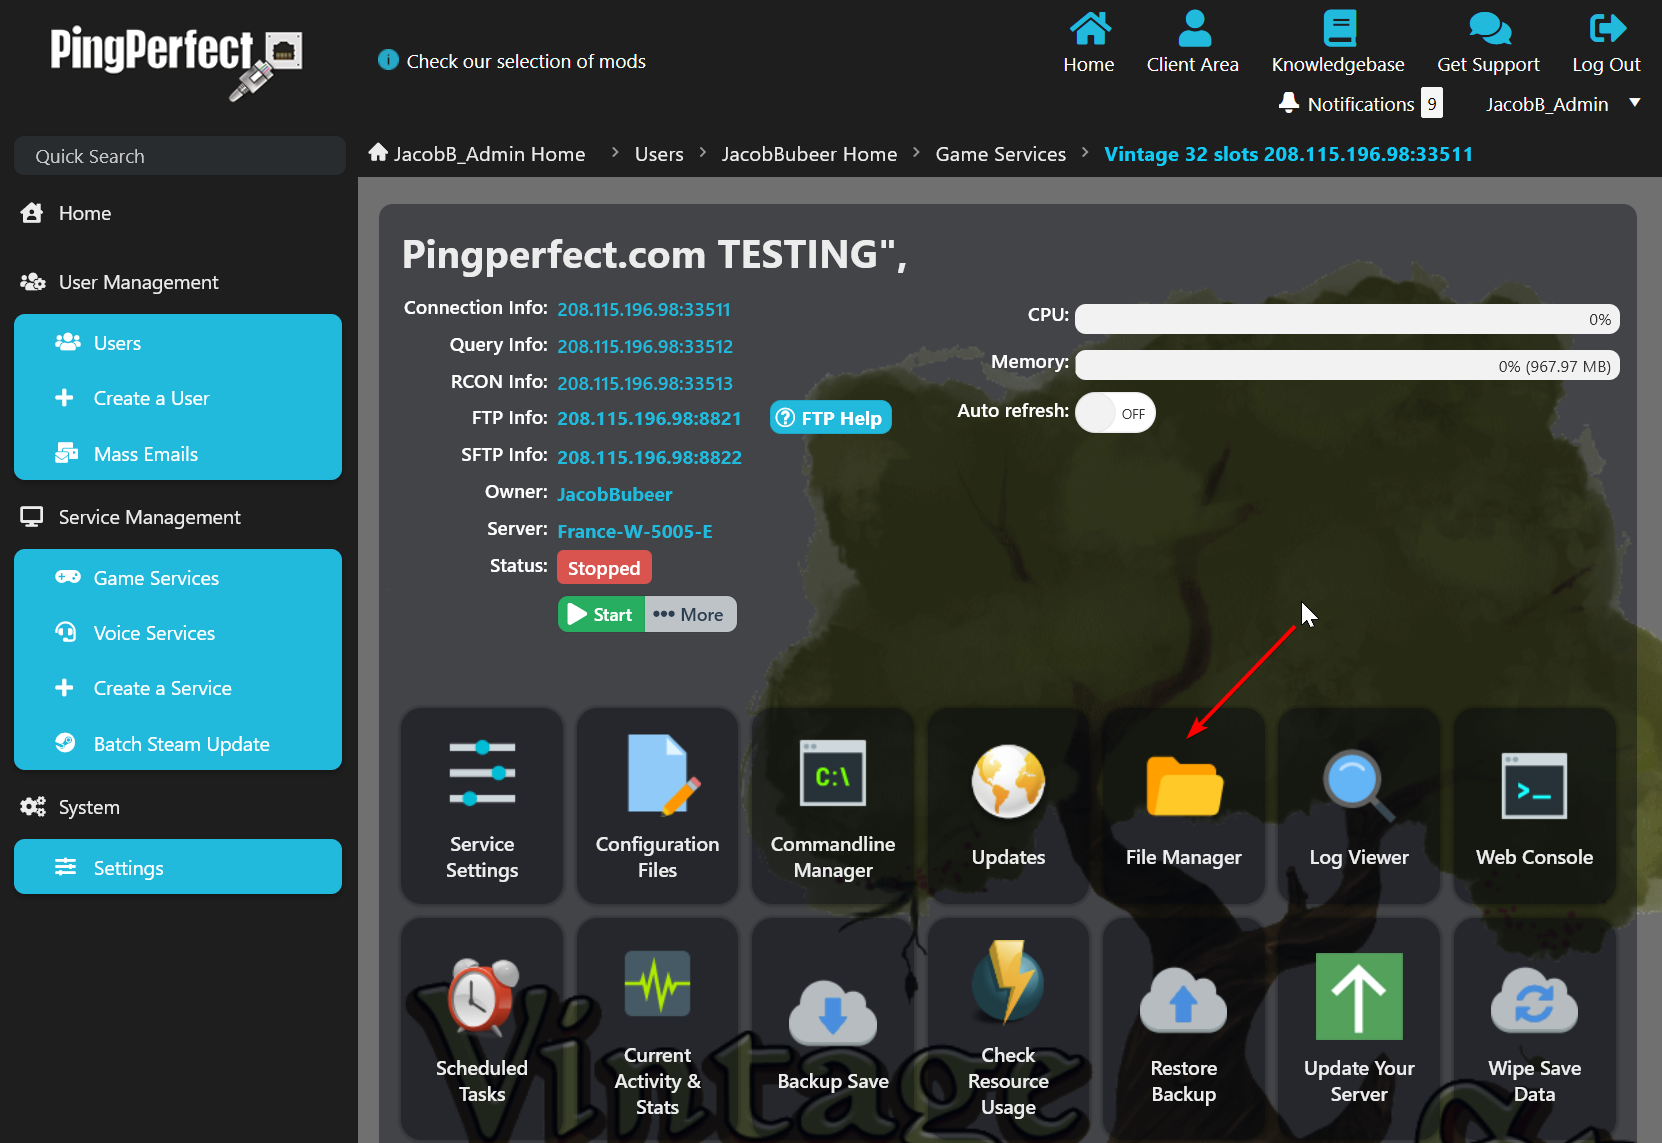Open the Updates globe tile
1662x1143 pixels.
click(x=1008, y=806)
